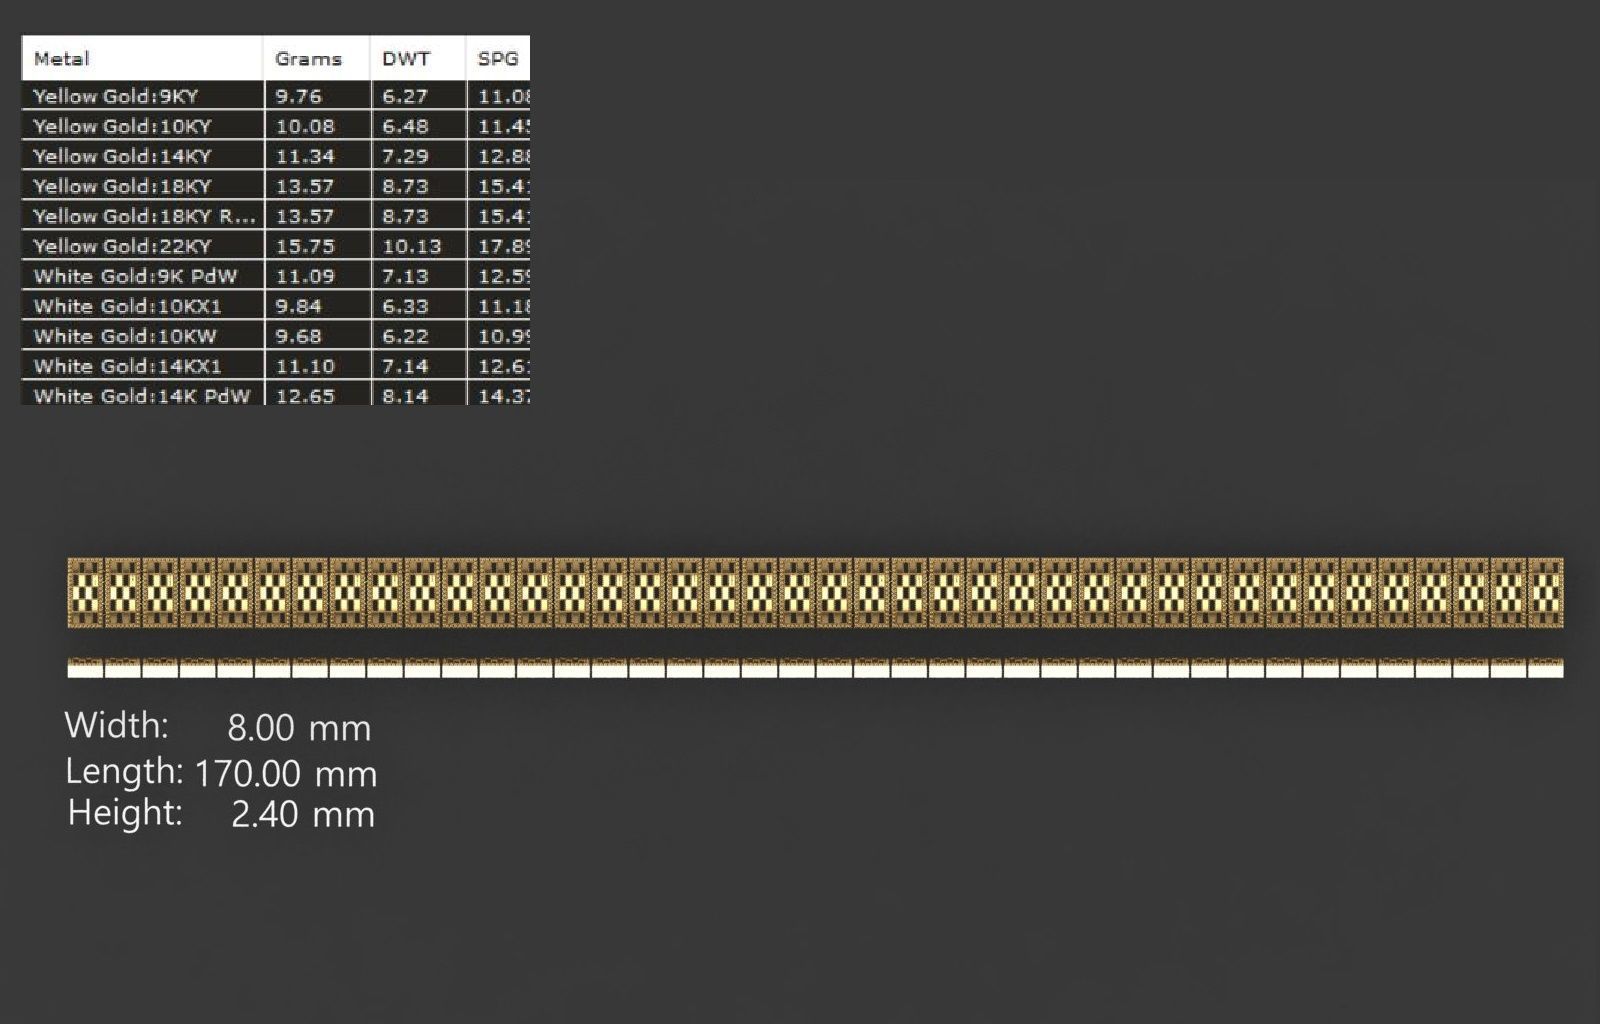Select the Yellow Gold:14KY row
This screenshot has height=1024, width=1600.
276,156
